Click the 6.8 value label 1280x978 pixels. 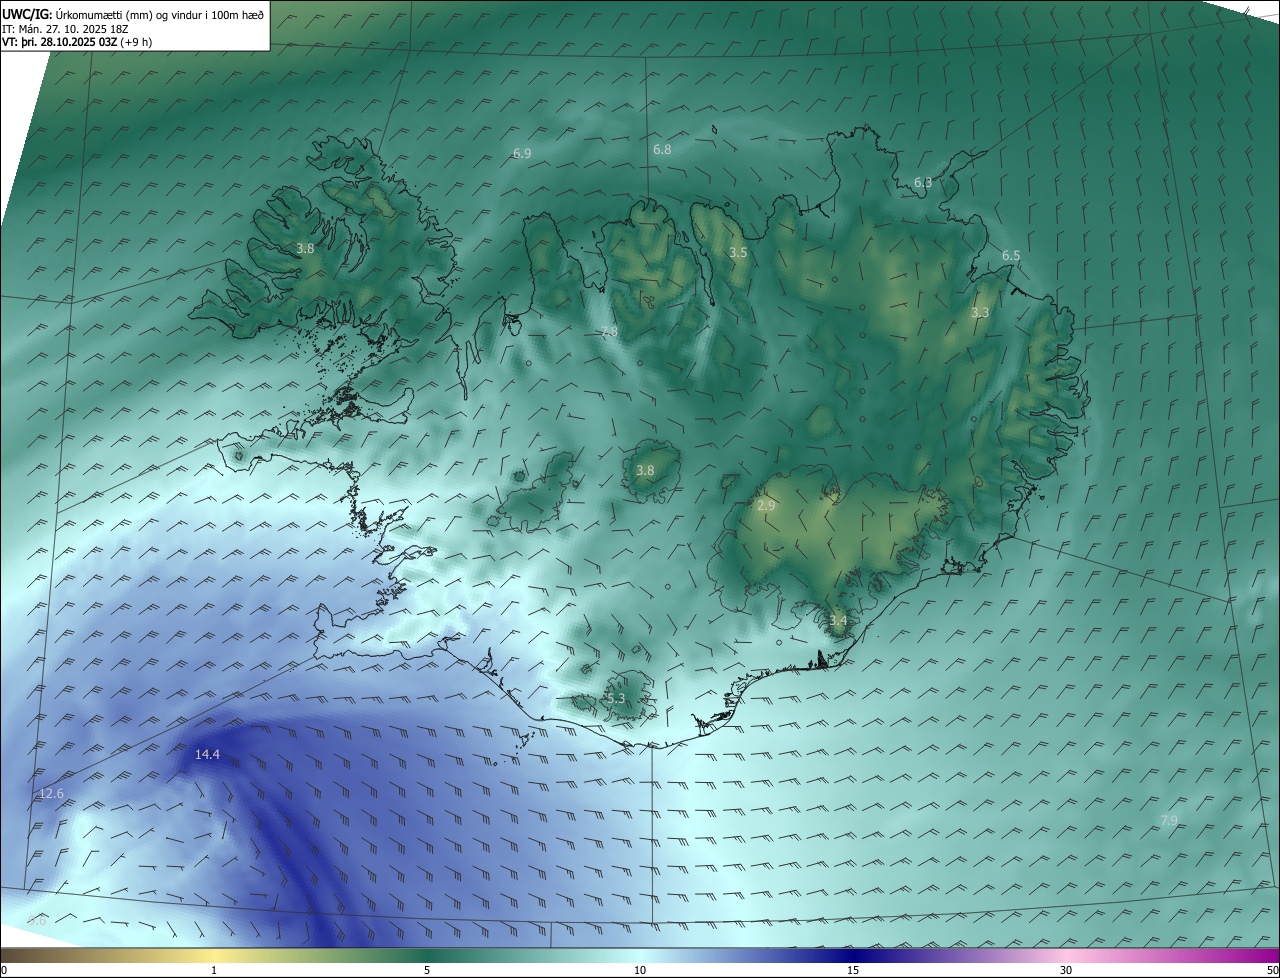(662, 150)
